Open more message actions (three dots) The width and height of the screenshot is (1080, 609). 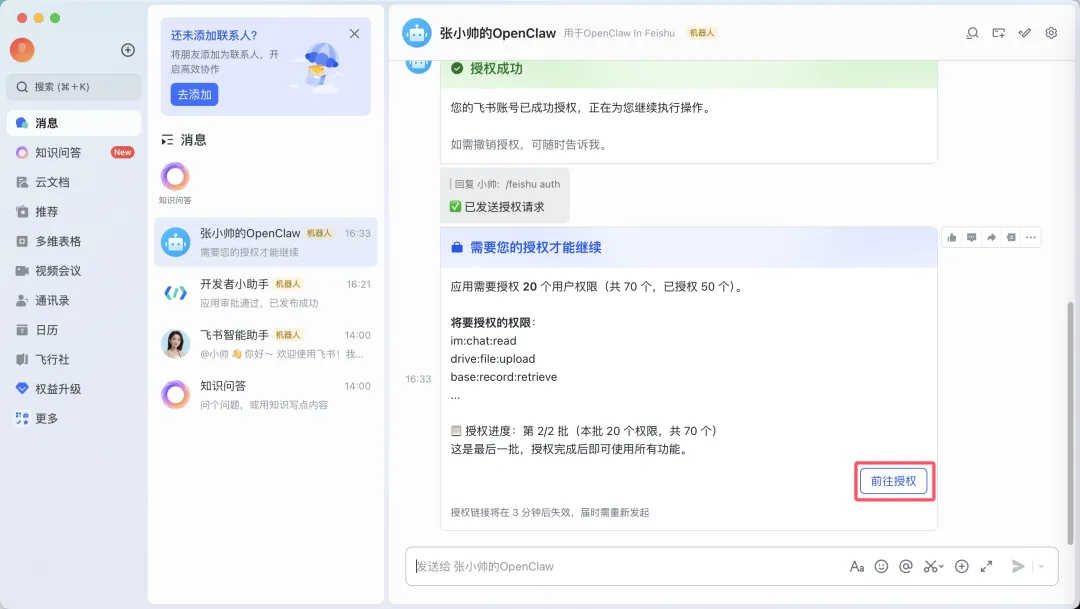[x=1030, y=238]
